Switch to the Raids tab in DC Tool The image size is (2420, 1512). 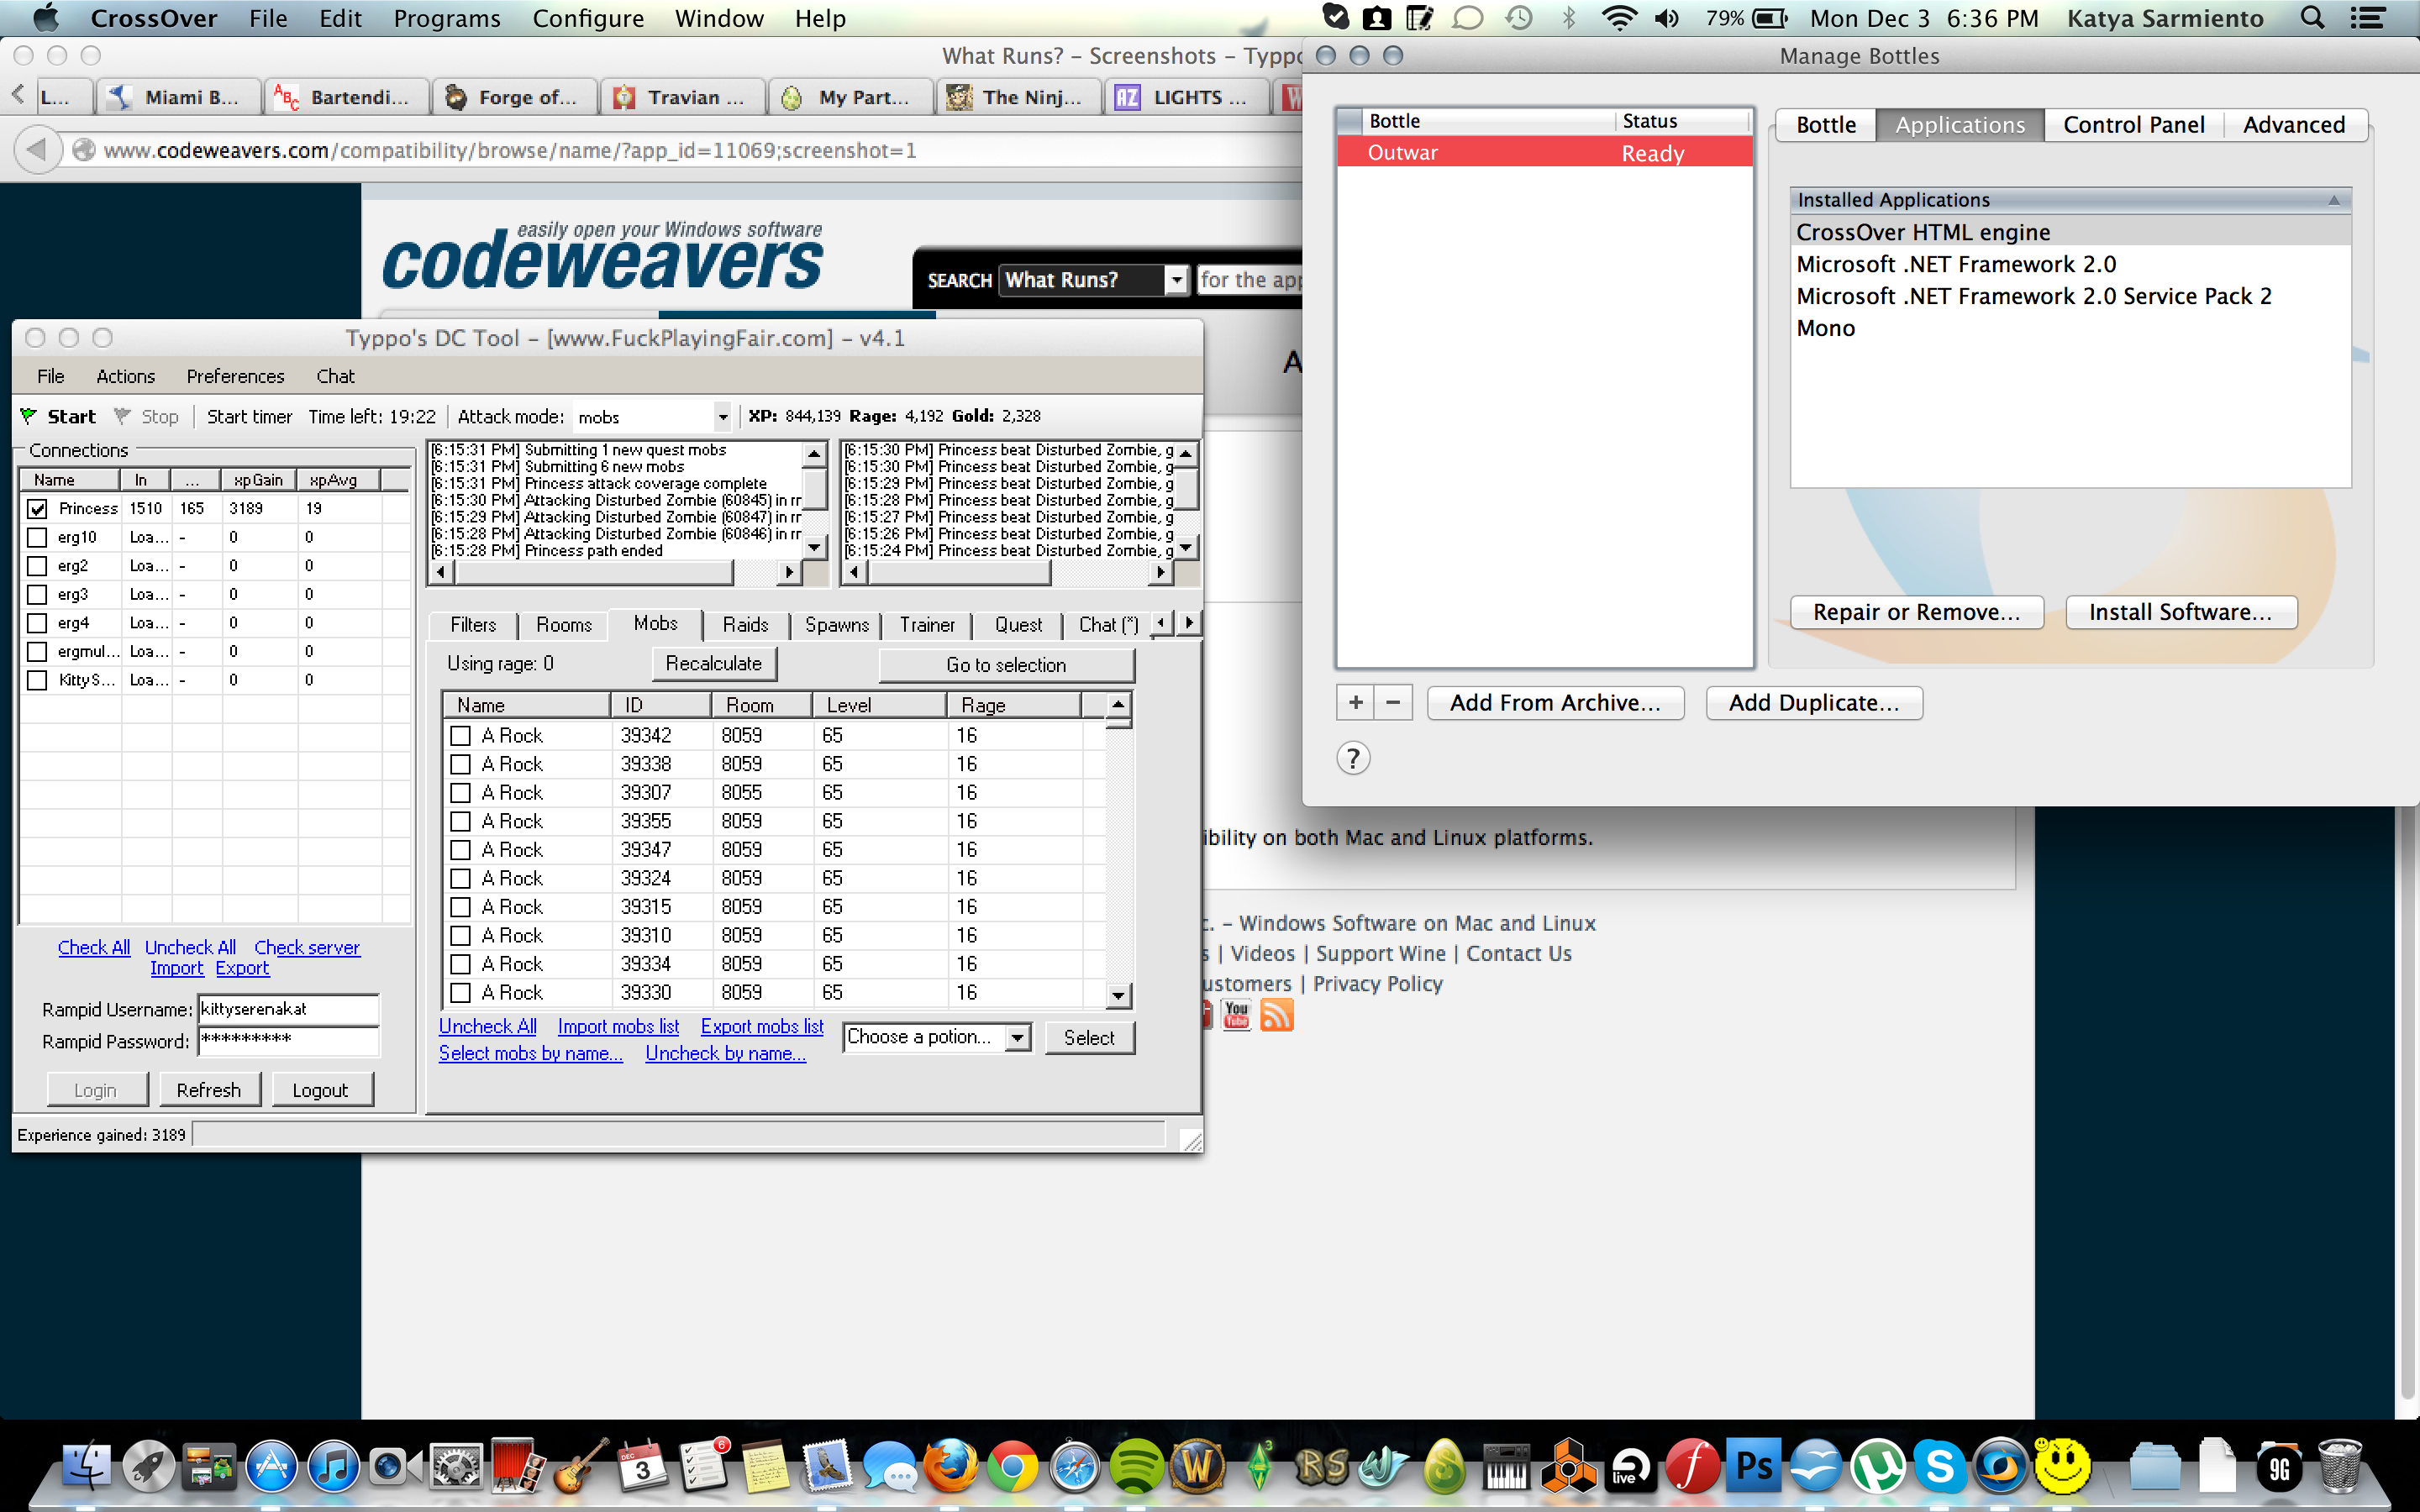click(x=744, y=624)
